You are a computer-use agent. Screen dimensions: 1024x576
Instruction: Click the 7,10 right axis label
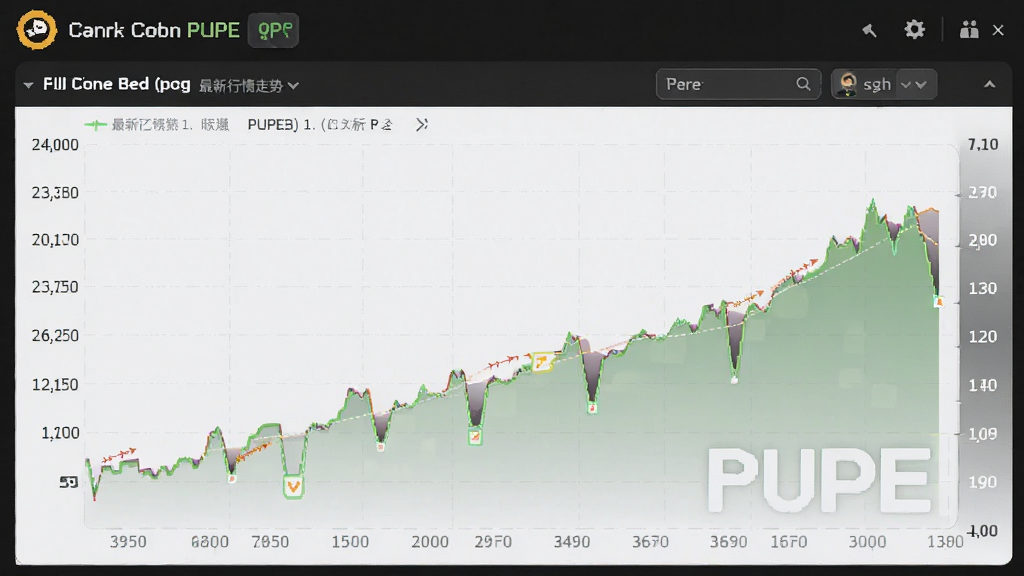pyautogui.click(x=983, y=144)
